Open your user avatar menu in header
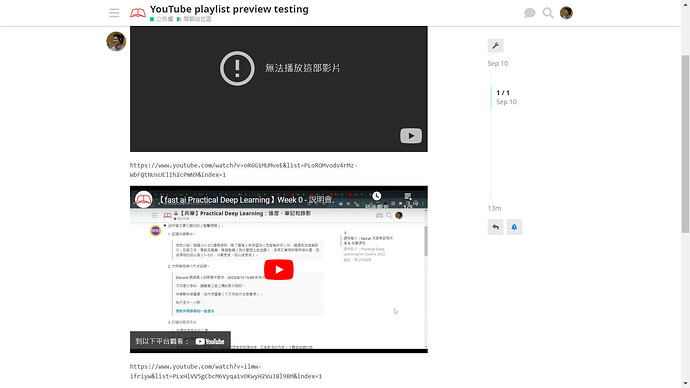Image resolution: width=690 pixels, height=388 pixels. click(566, 13)
